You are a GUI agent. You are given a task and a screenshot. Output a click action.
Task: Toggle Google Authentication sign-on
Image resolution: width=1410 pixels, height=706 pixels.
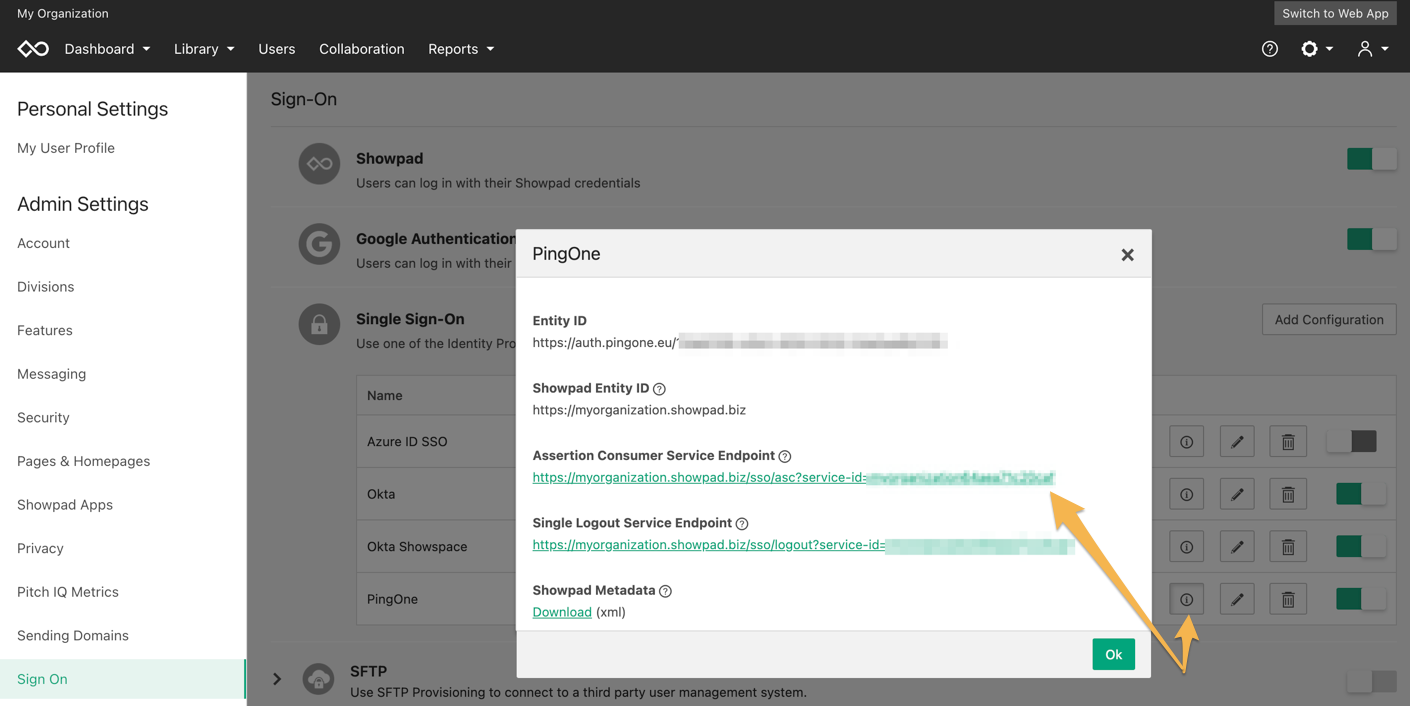click(1371, 239)
